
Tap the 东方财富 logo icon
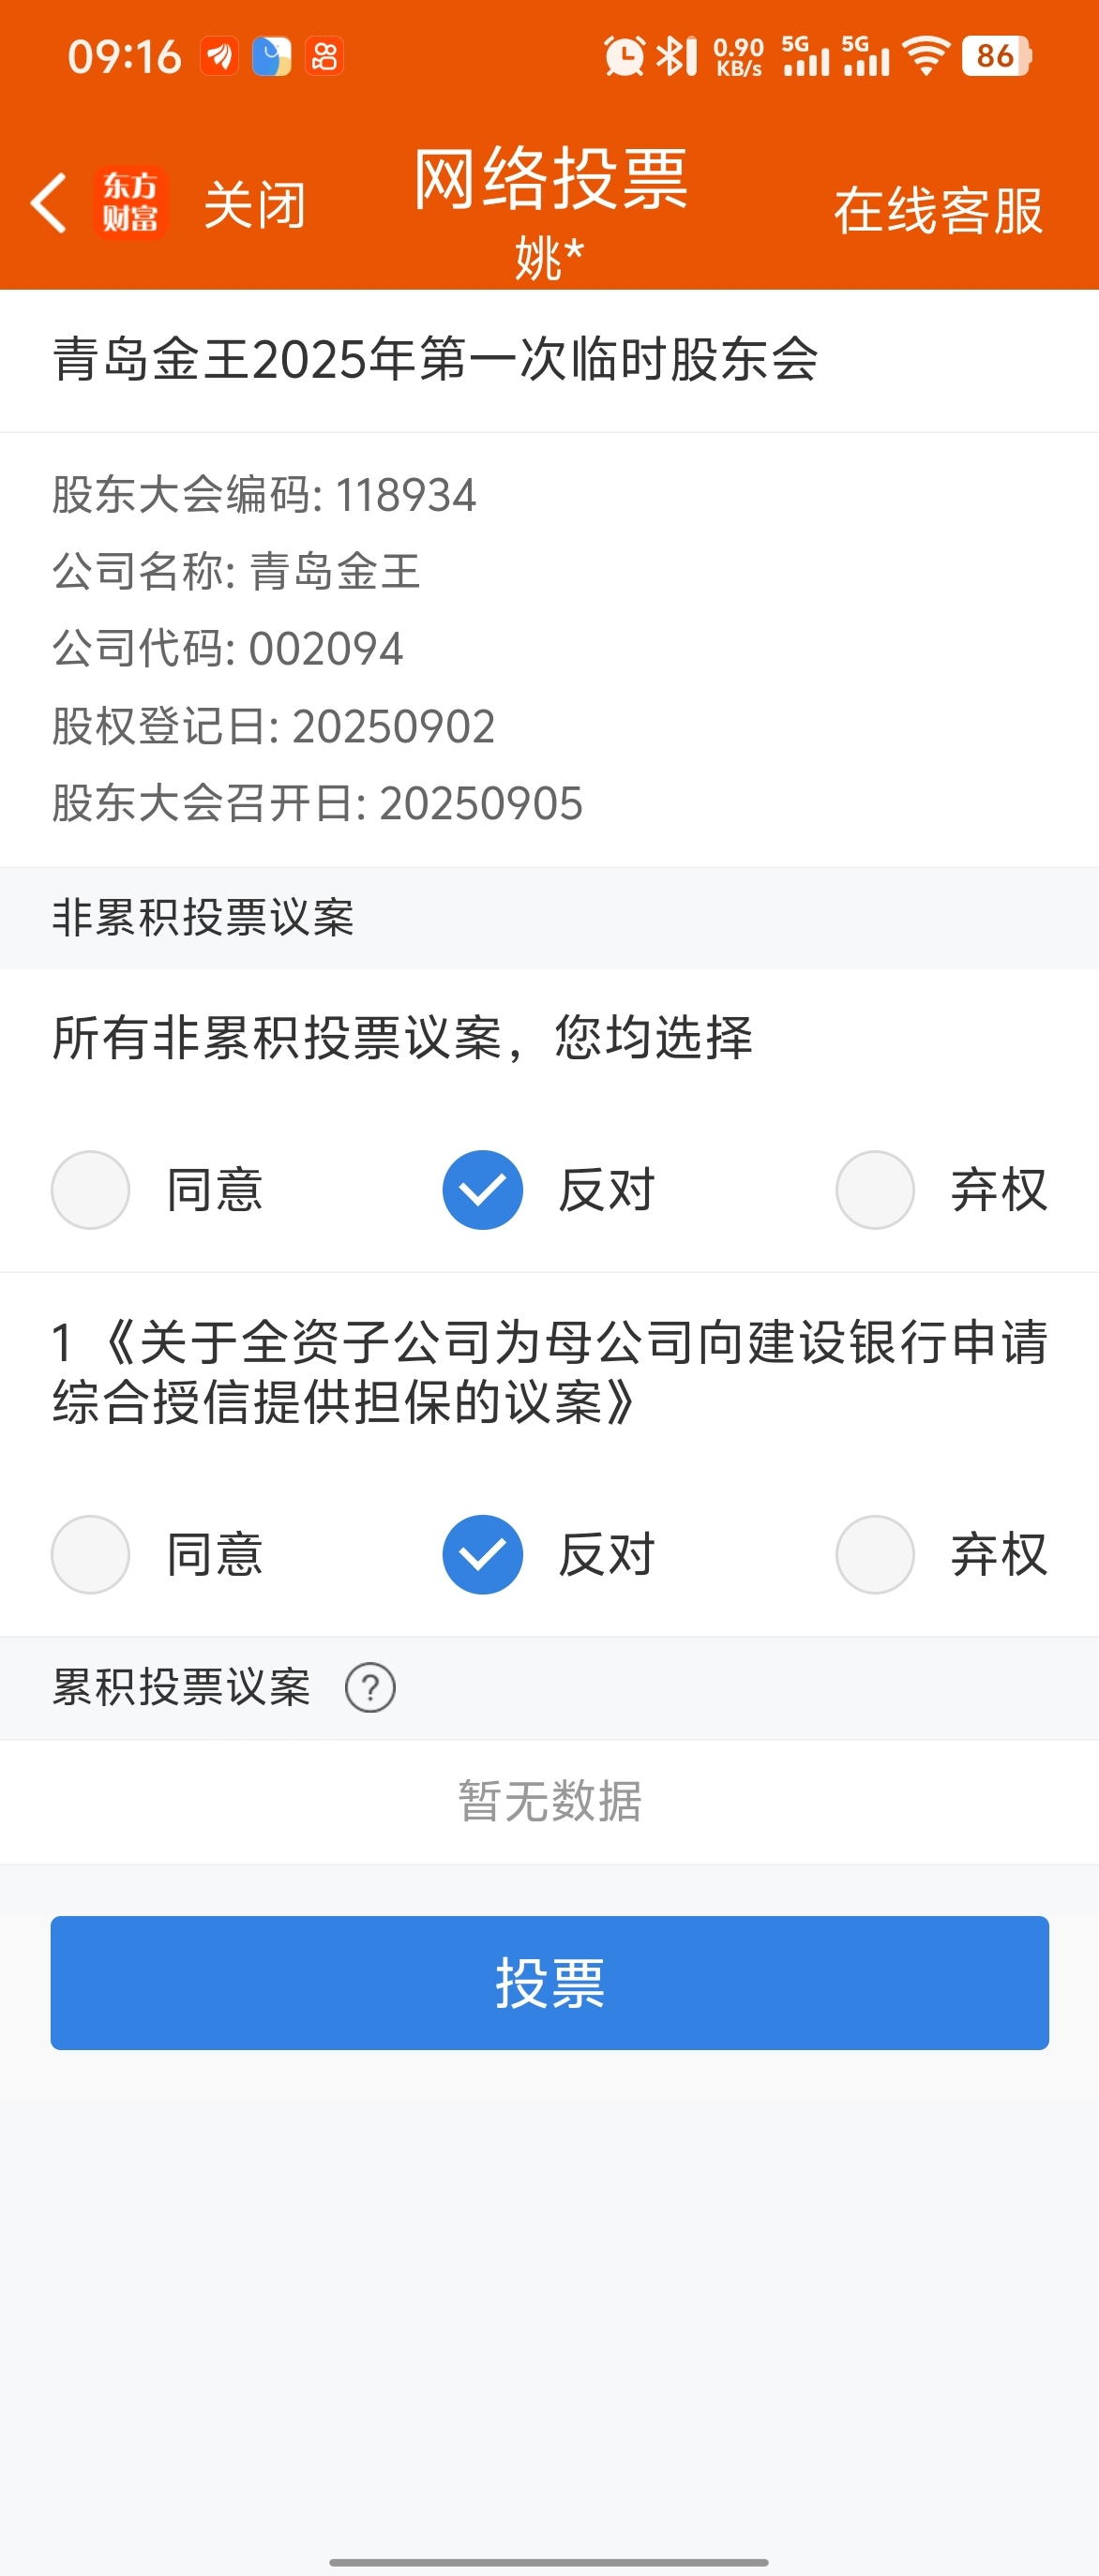point(130,203)
